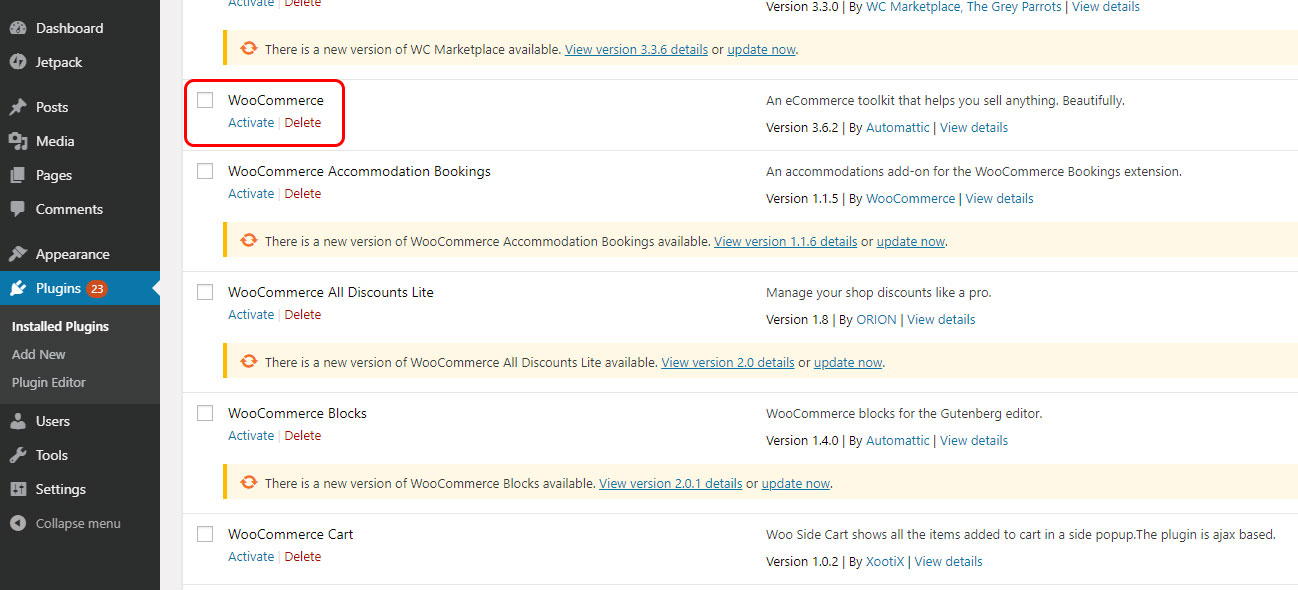Open Automattic author link for WooCommerce 3.6.2
Image resolution: width=1298 pixels, height=590 pixels.
coord(898,128)
